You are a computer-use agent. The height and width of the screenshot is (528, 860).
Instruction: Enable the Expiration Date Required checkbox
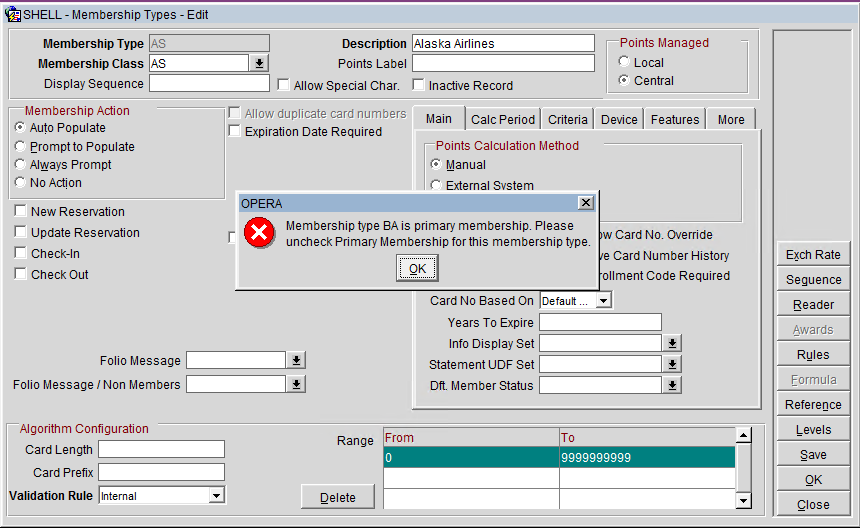pyautogui.click(x=235, y=132)
